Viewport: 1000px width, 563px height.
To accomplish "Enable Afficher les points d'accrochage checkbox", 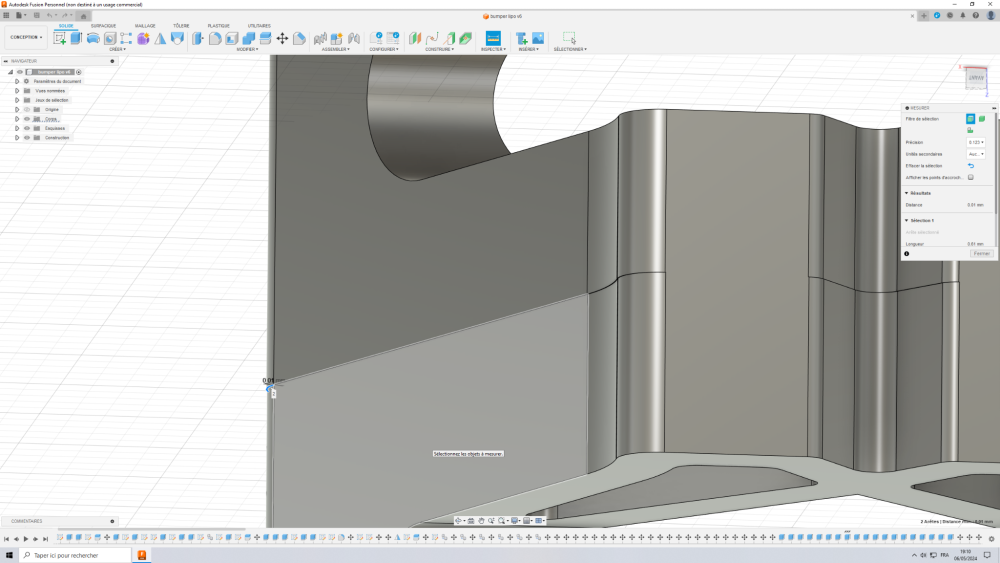I will (x=970, y=177).
